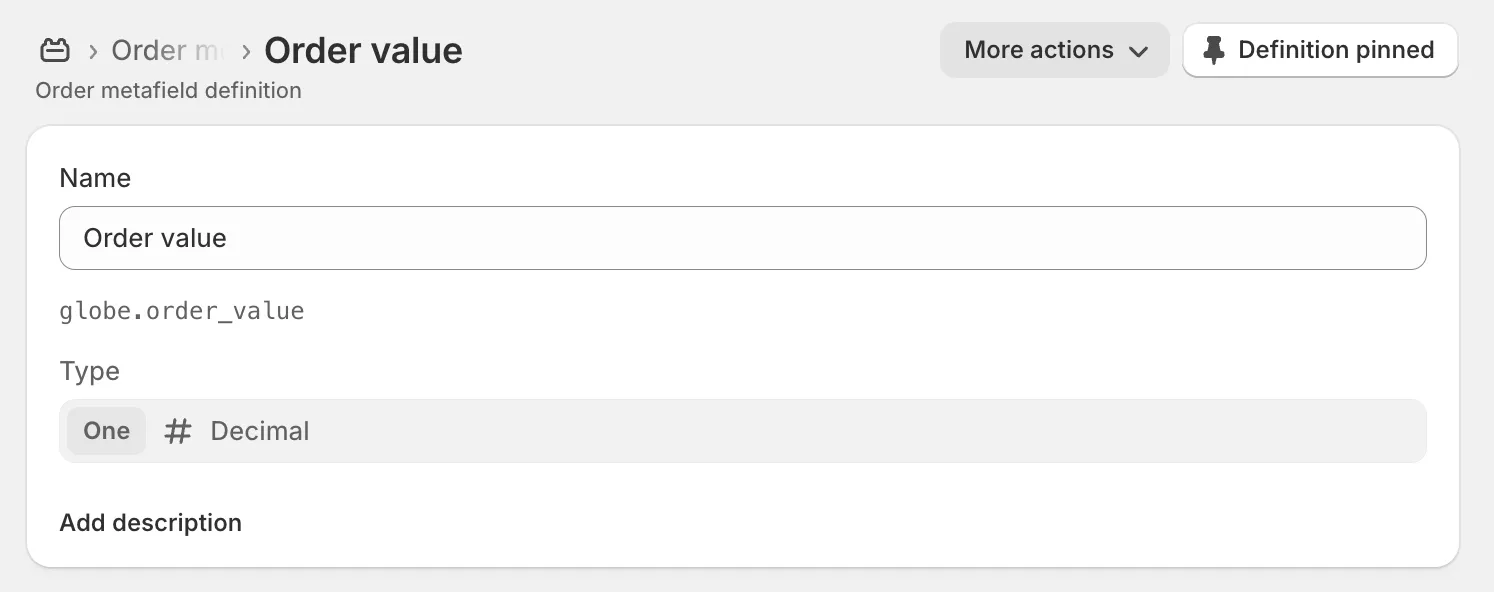Click the "One" badge in Type
The image size is (1494, 592).
[x=107, y=431]
